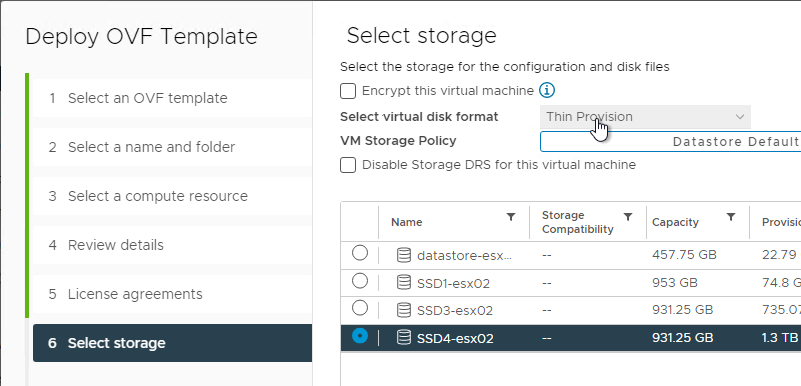Screen dimensions: 801x386
Task: Go to step 4 Review details
Action: pos(173,245)
